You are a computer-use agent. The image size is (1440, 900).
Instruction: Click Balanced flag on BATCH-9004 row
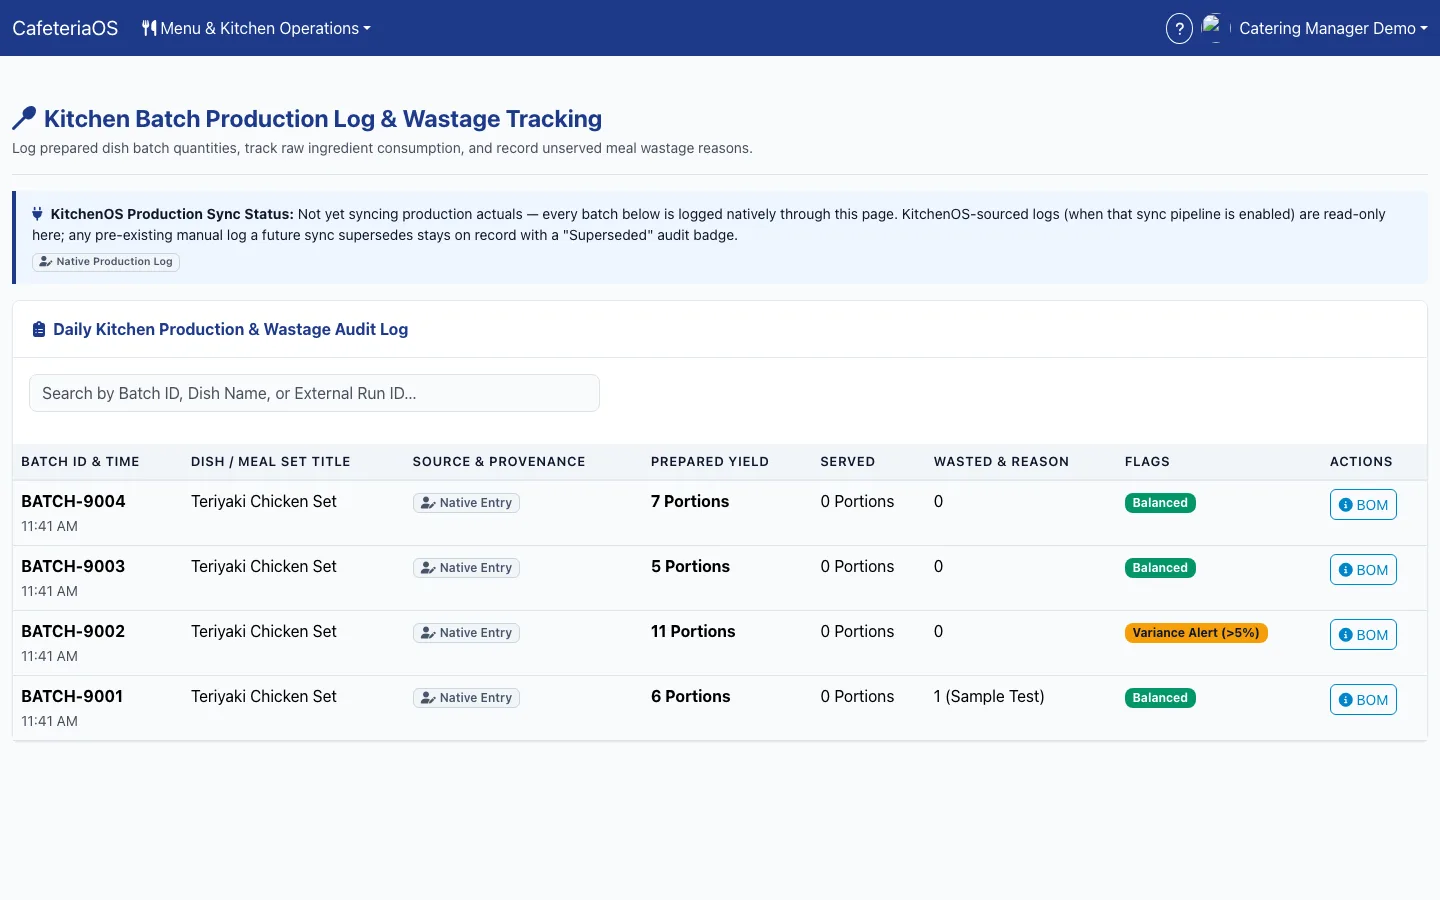[x=1160, y=503]
